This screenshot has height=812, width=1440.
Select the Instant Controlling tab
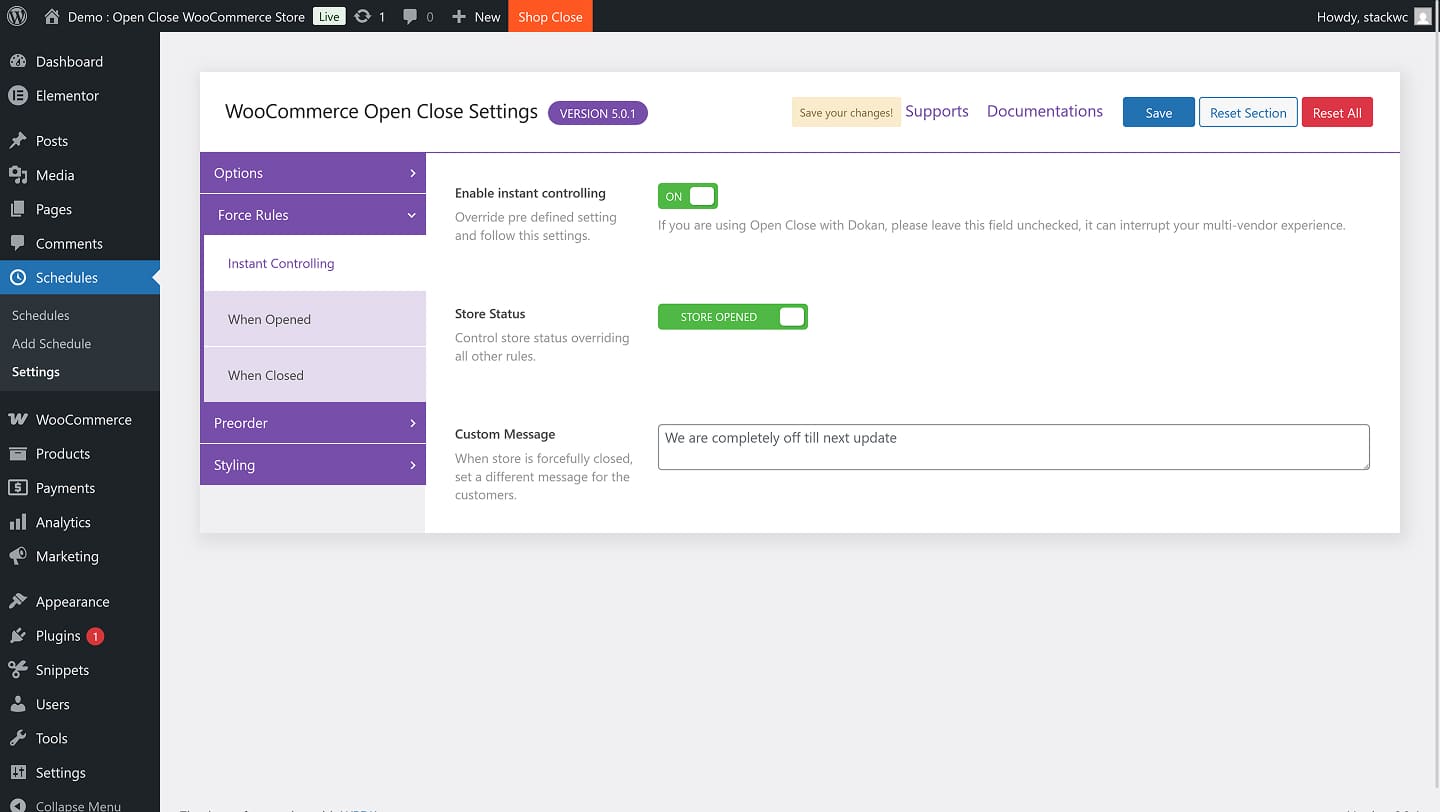pyautogui.click(x=314, y=263)
